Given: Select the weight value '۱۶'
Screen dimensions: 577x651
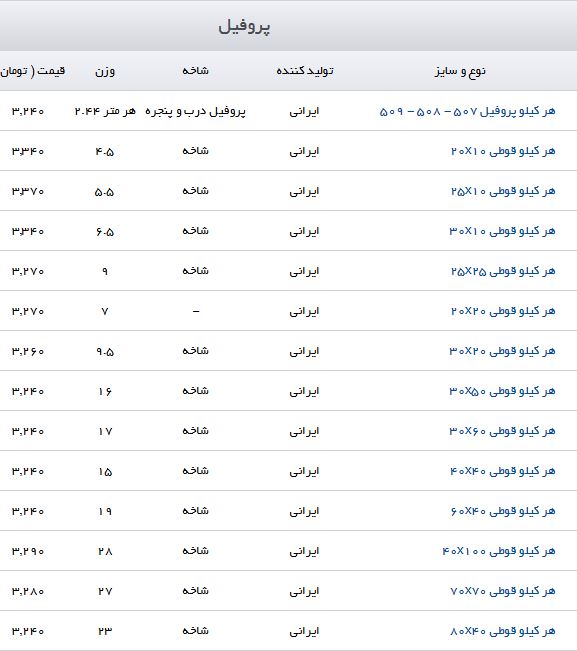Looking at the screenshot, I should point(105,392).
